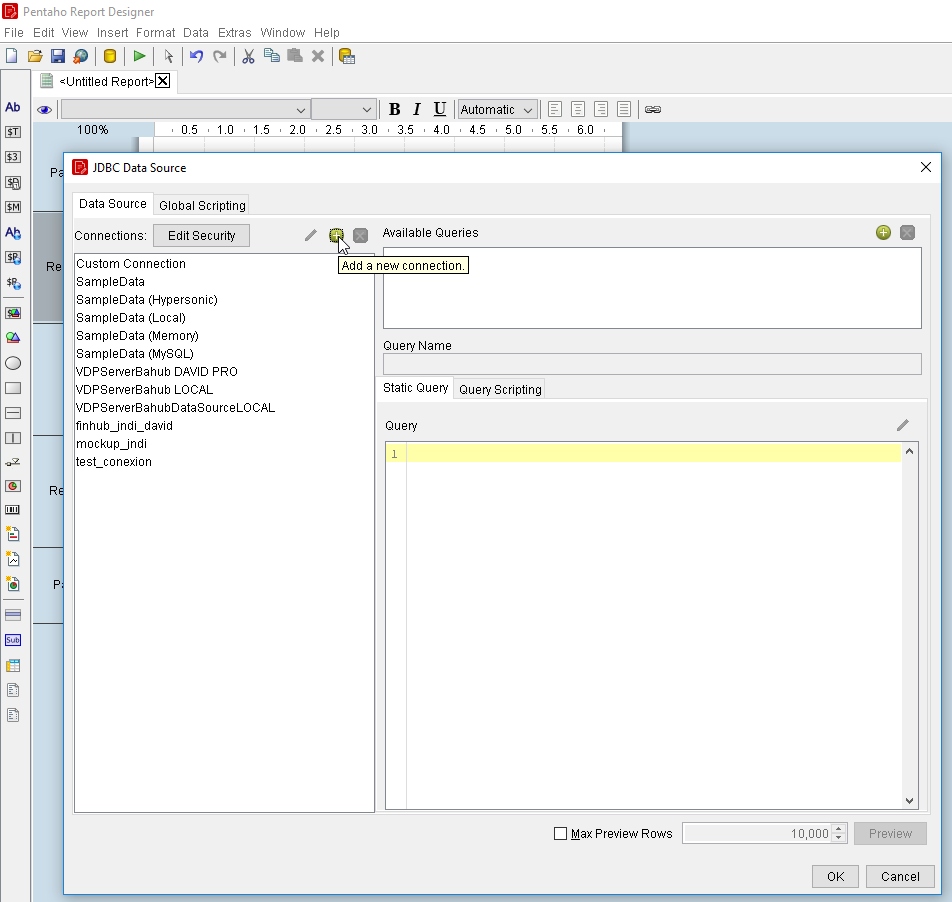Run the report preview with green play icon
The height and width of the screenshot is (902, 952).
139,56
